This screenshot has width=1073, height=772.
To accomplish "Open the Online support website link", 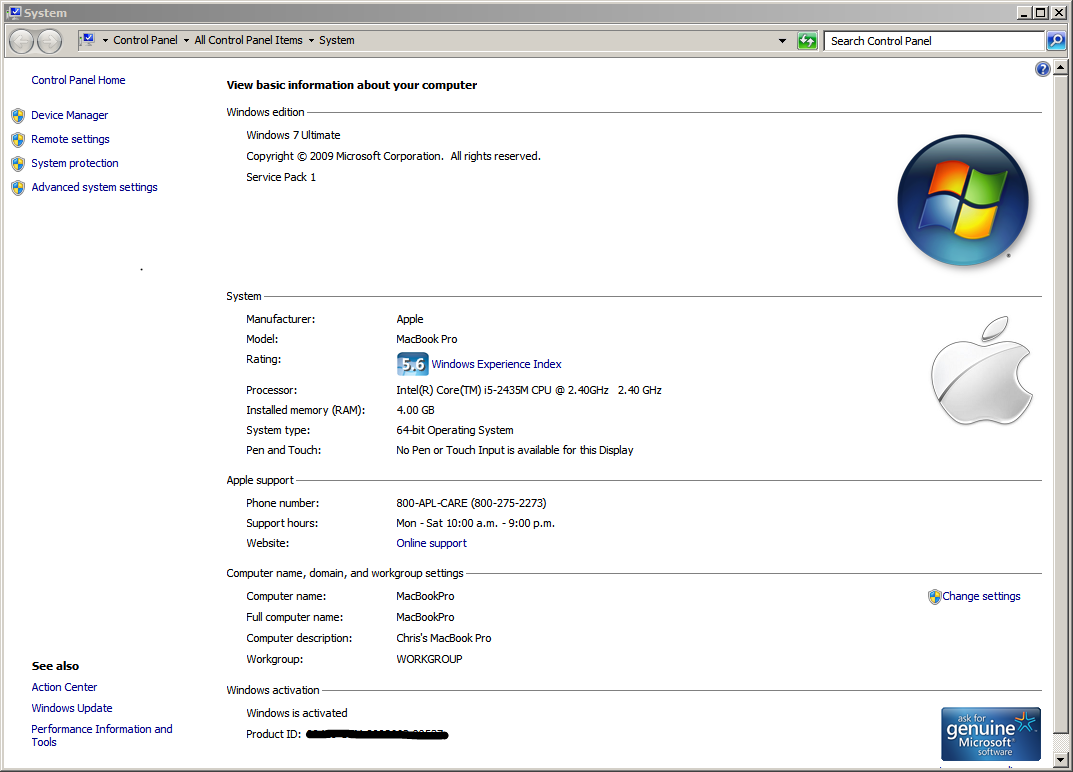I will [431, 543].
